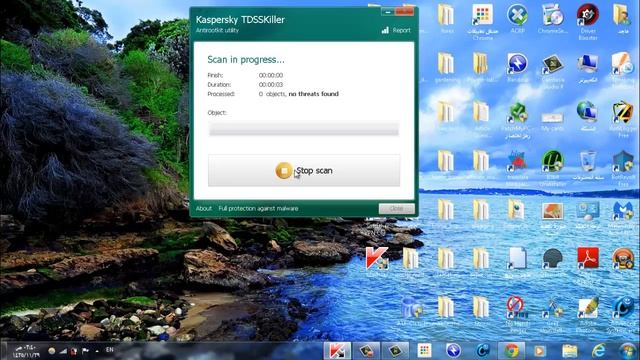Switch the EN input language indicator
This screenshot has width=640, height=360.
109,350
